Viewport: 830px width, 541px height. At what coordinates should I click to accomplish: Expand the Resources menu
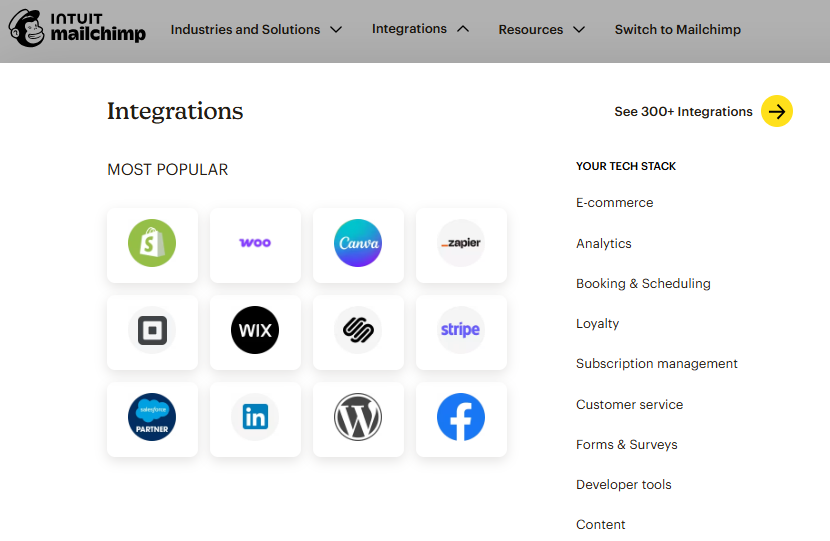(x=542, y=30)
